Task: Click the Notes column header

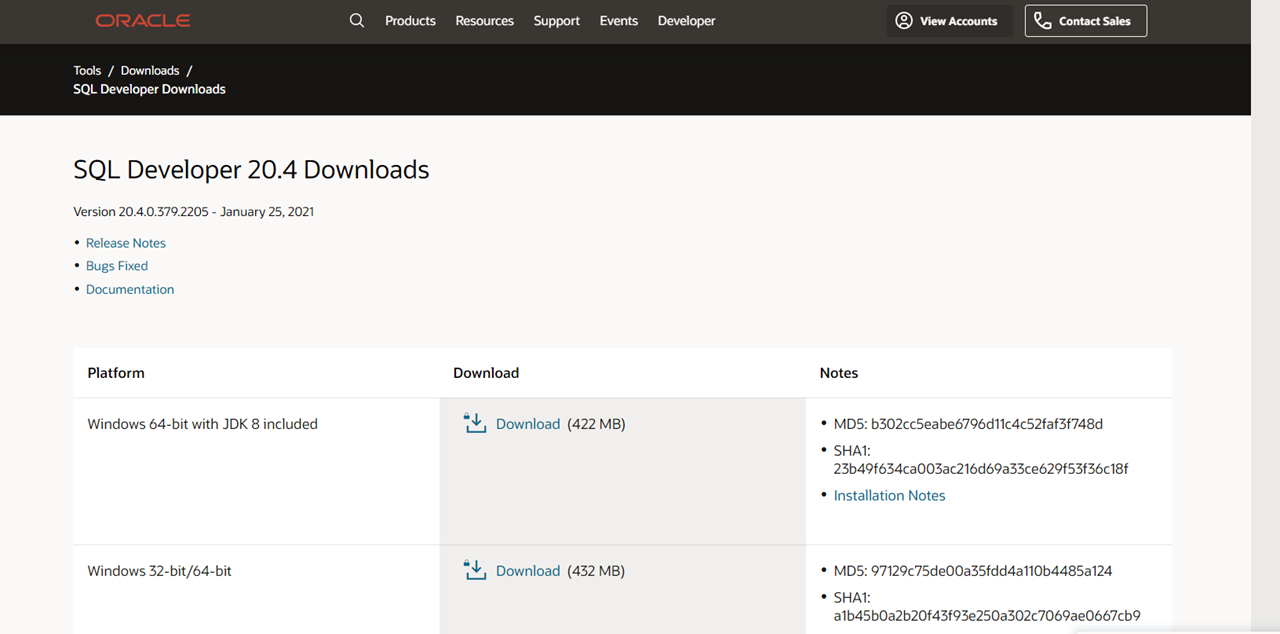Action: click(839, 373)
